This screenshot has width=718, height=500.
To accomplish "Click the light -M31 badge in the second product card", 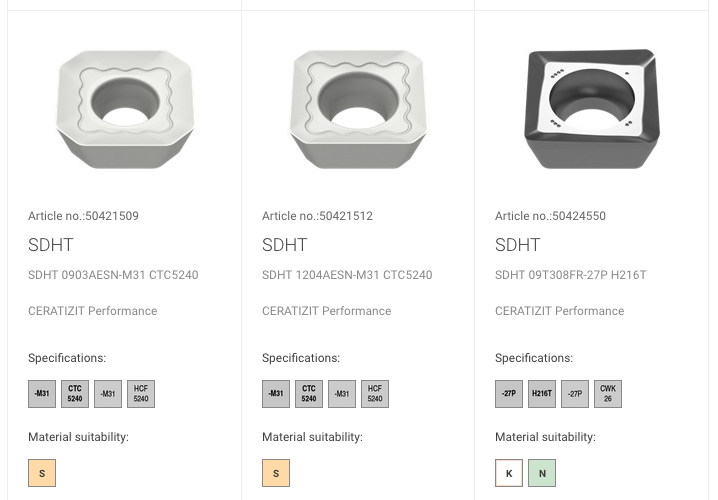I will pos(342,394).
